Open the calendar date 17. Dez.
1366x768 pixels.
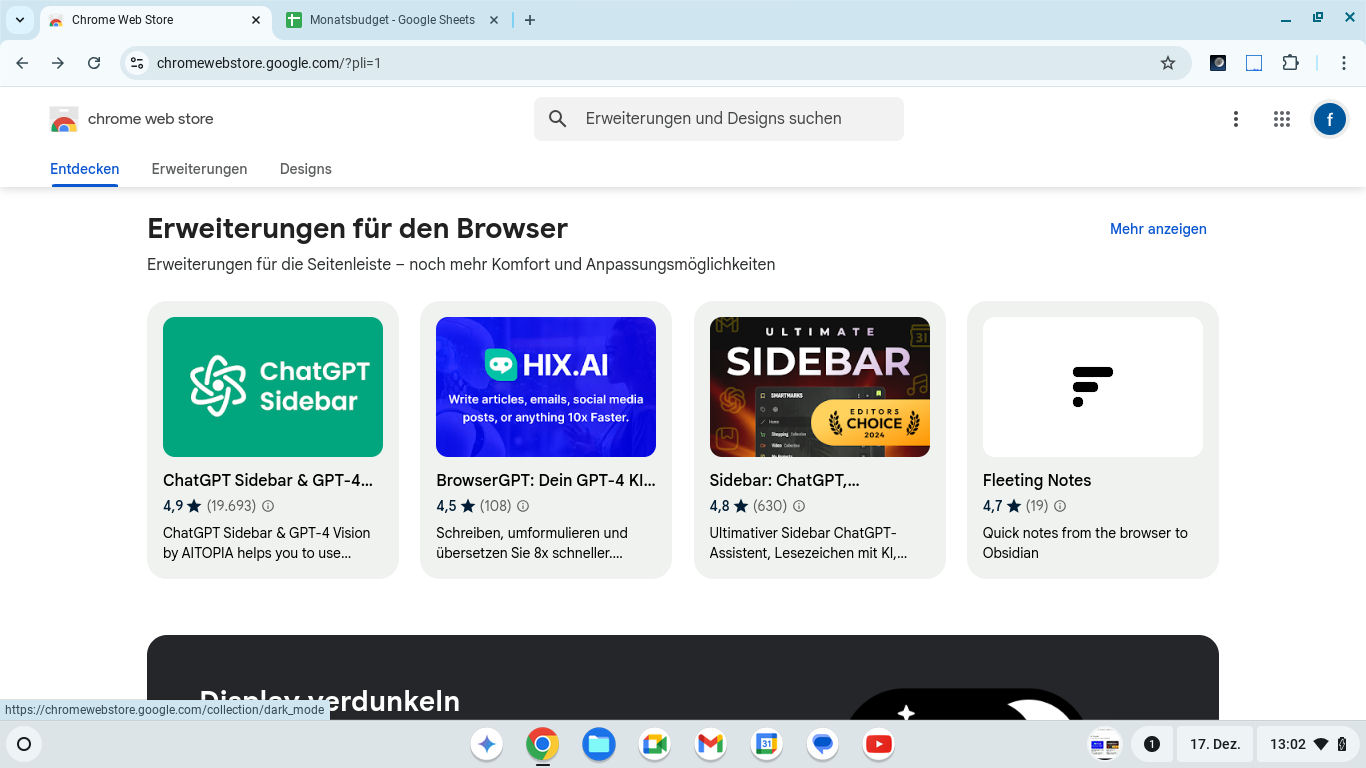coord(1215,744)
